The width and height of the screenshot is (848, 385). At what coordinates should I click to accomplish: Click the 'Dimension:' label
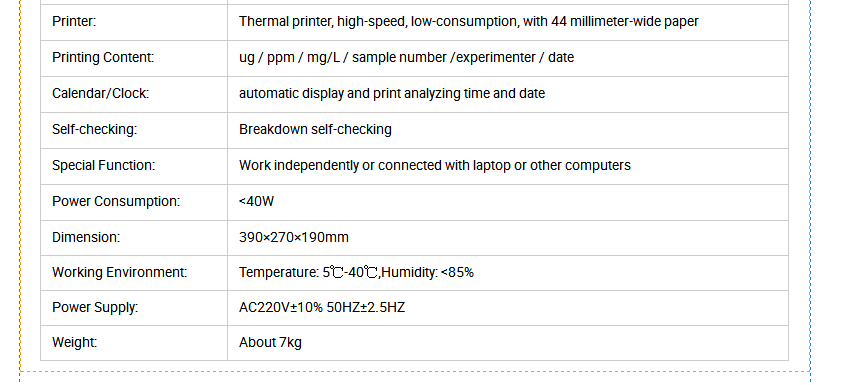coord(86,237)
